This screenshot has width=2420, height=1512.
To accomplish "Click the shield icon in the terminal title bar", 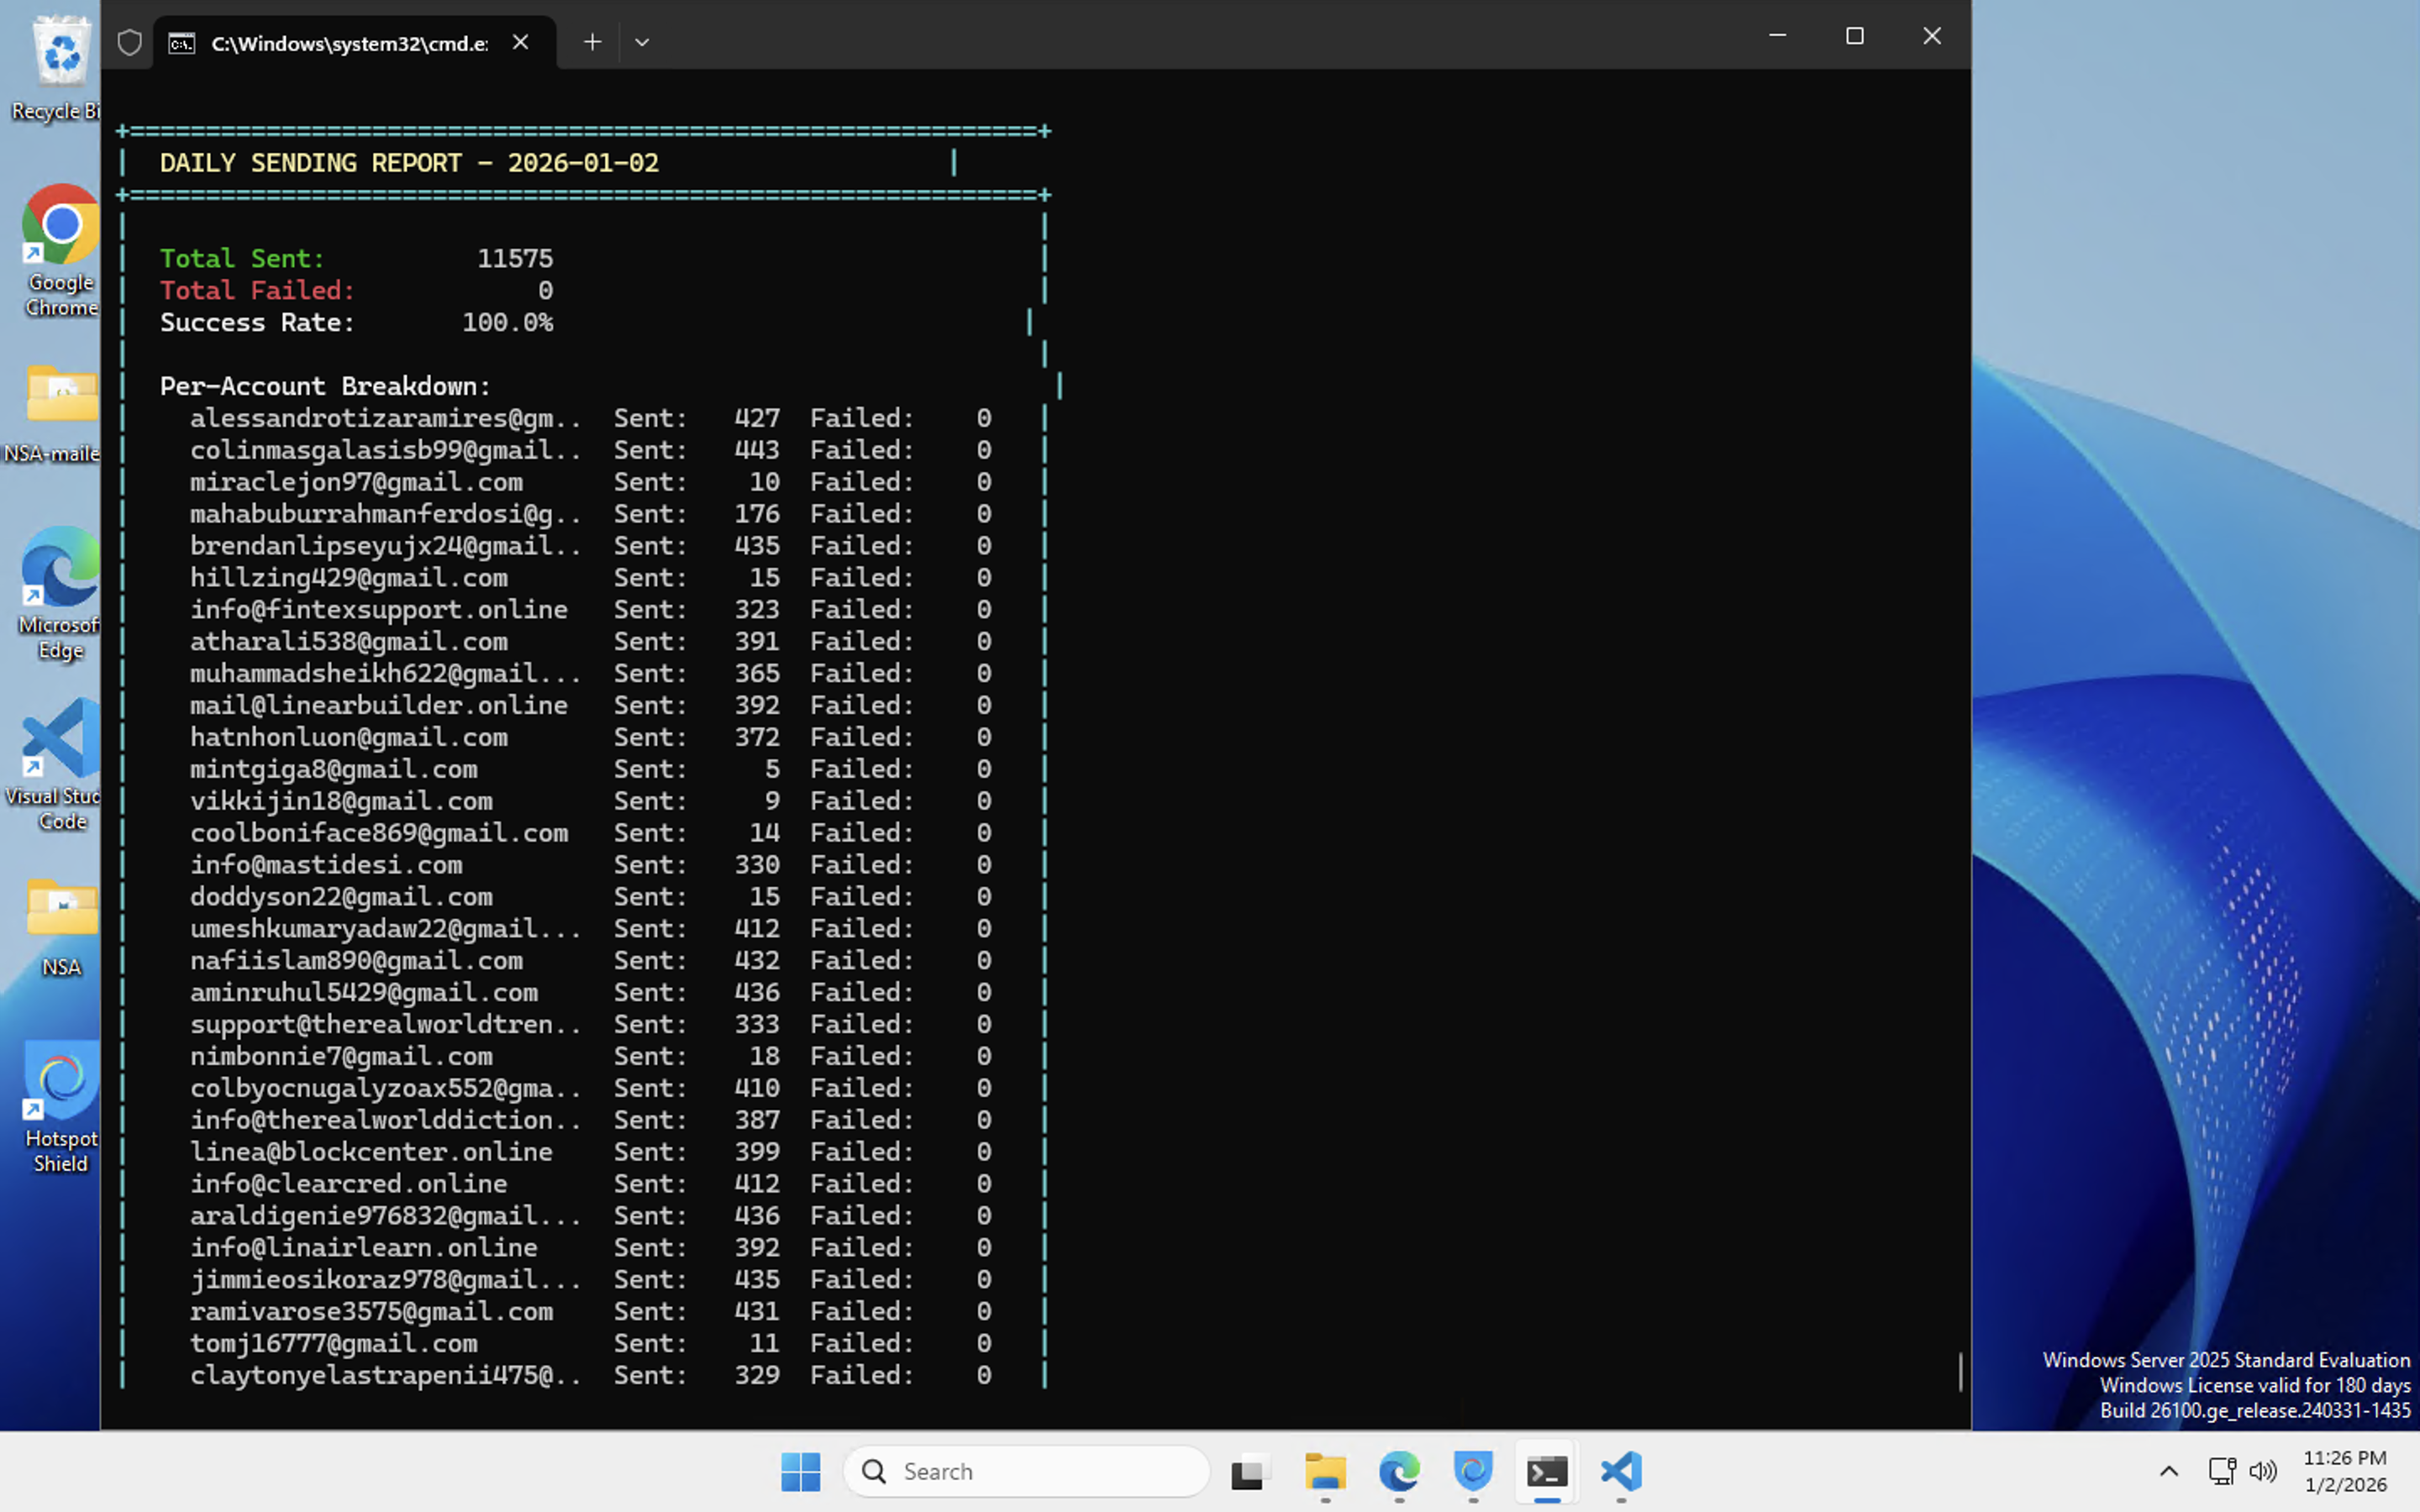I will pos(129,42).
